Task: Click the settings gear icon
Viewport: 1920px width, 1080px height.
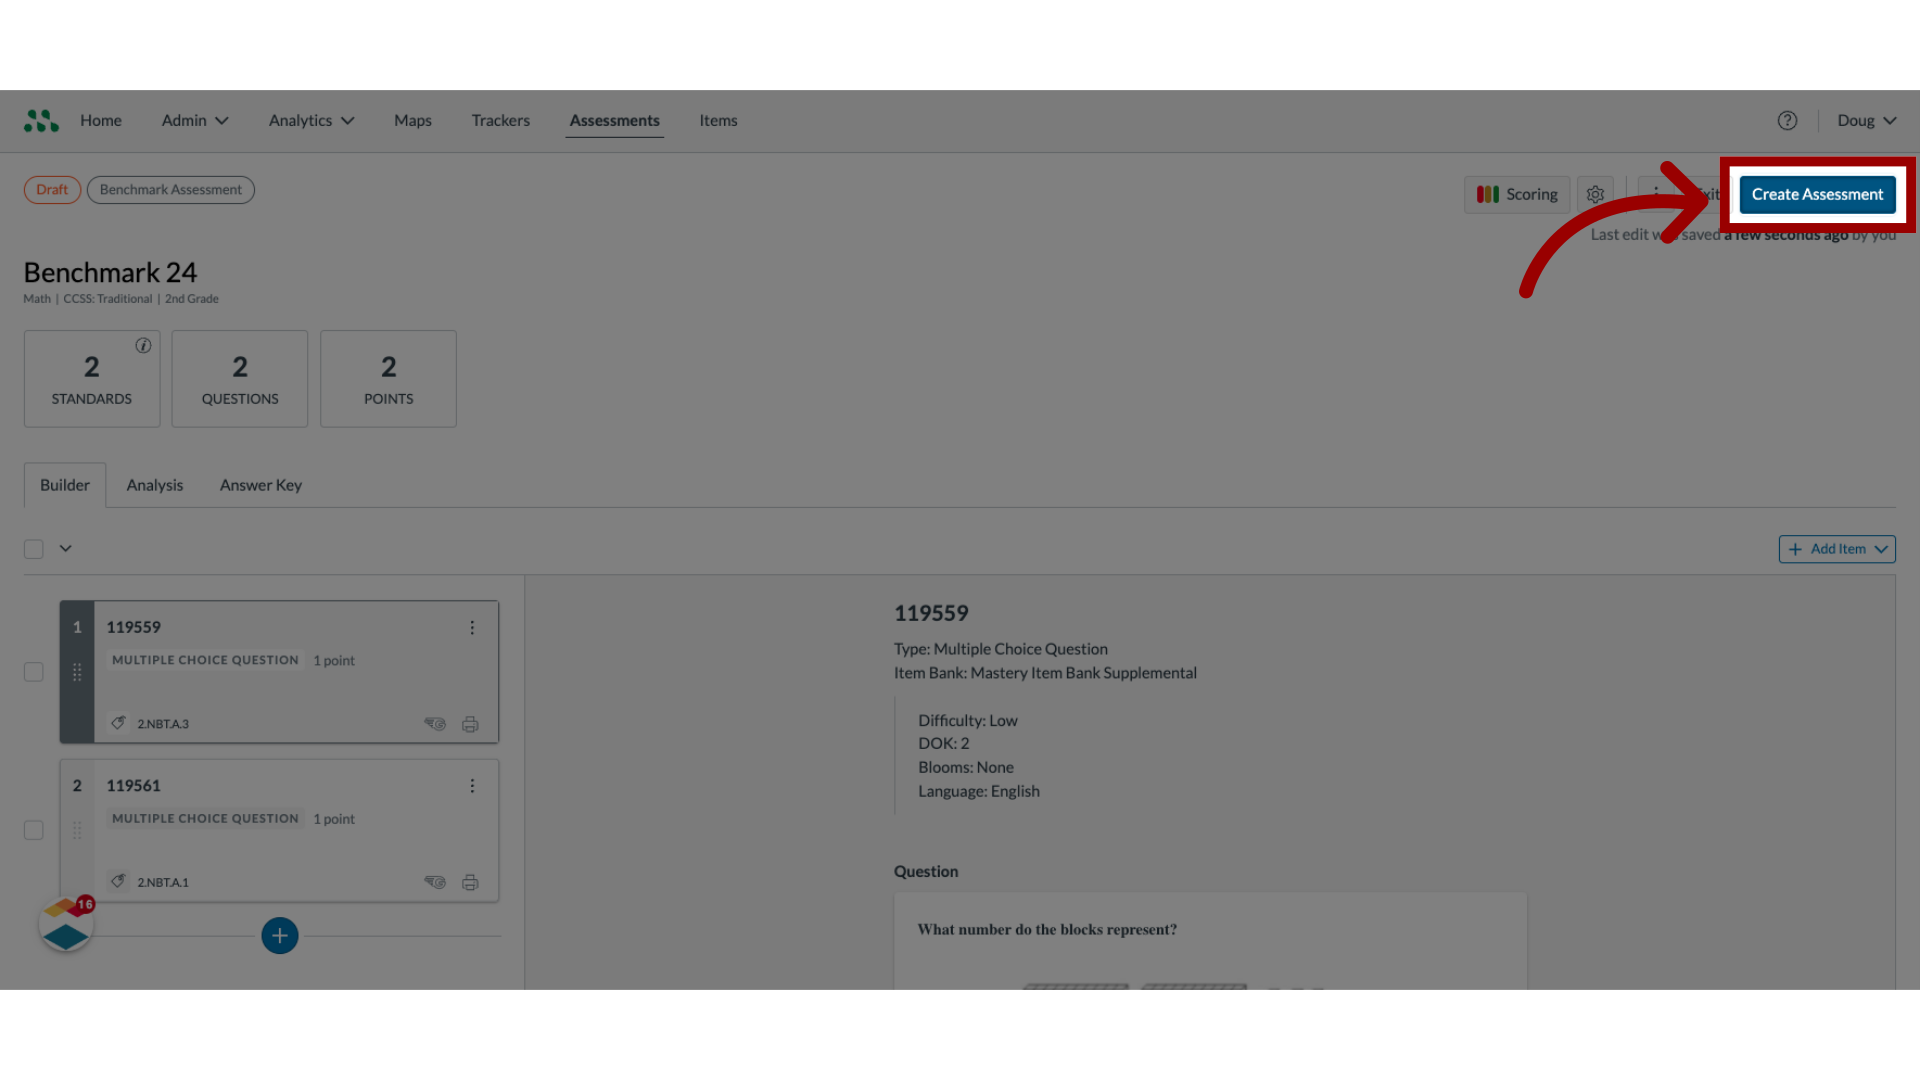Action: [1596, 194]
